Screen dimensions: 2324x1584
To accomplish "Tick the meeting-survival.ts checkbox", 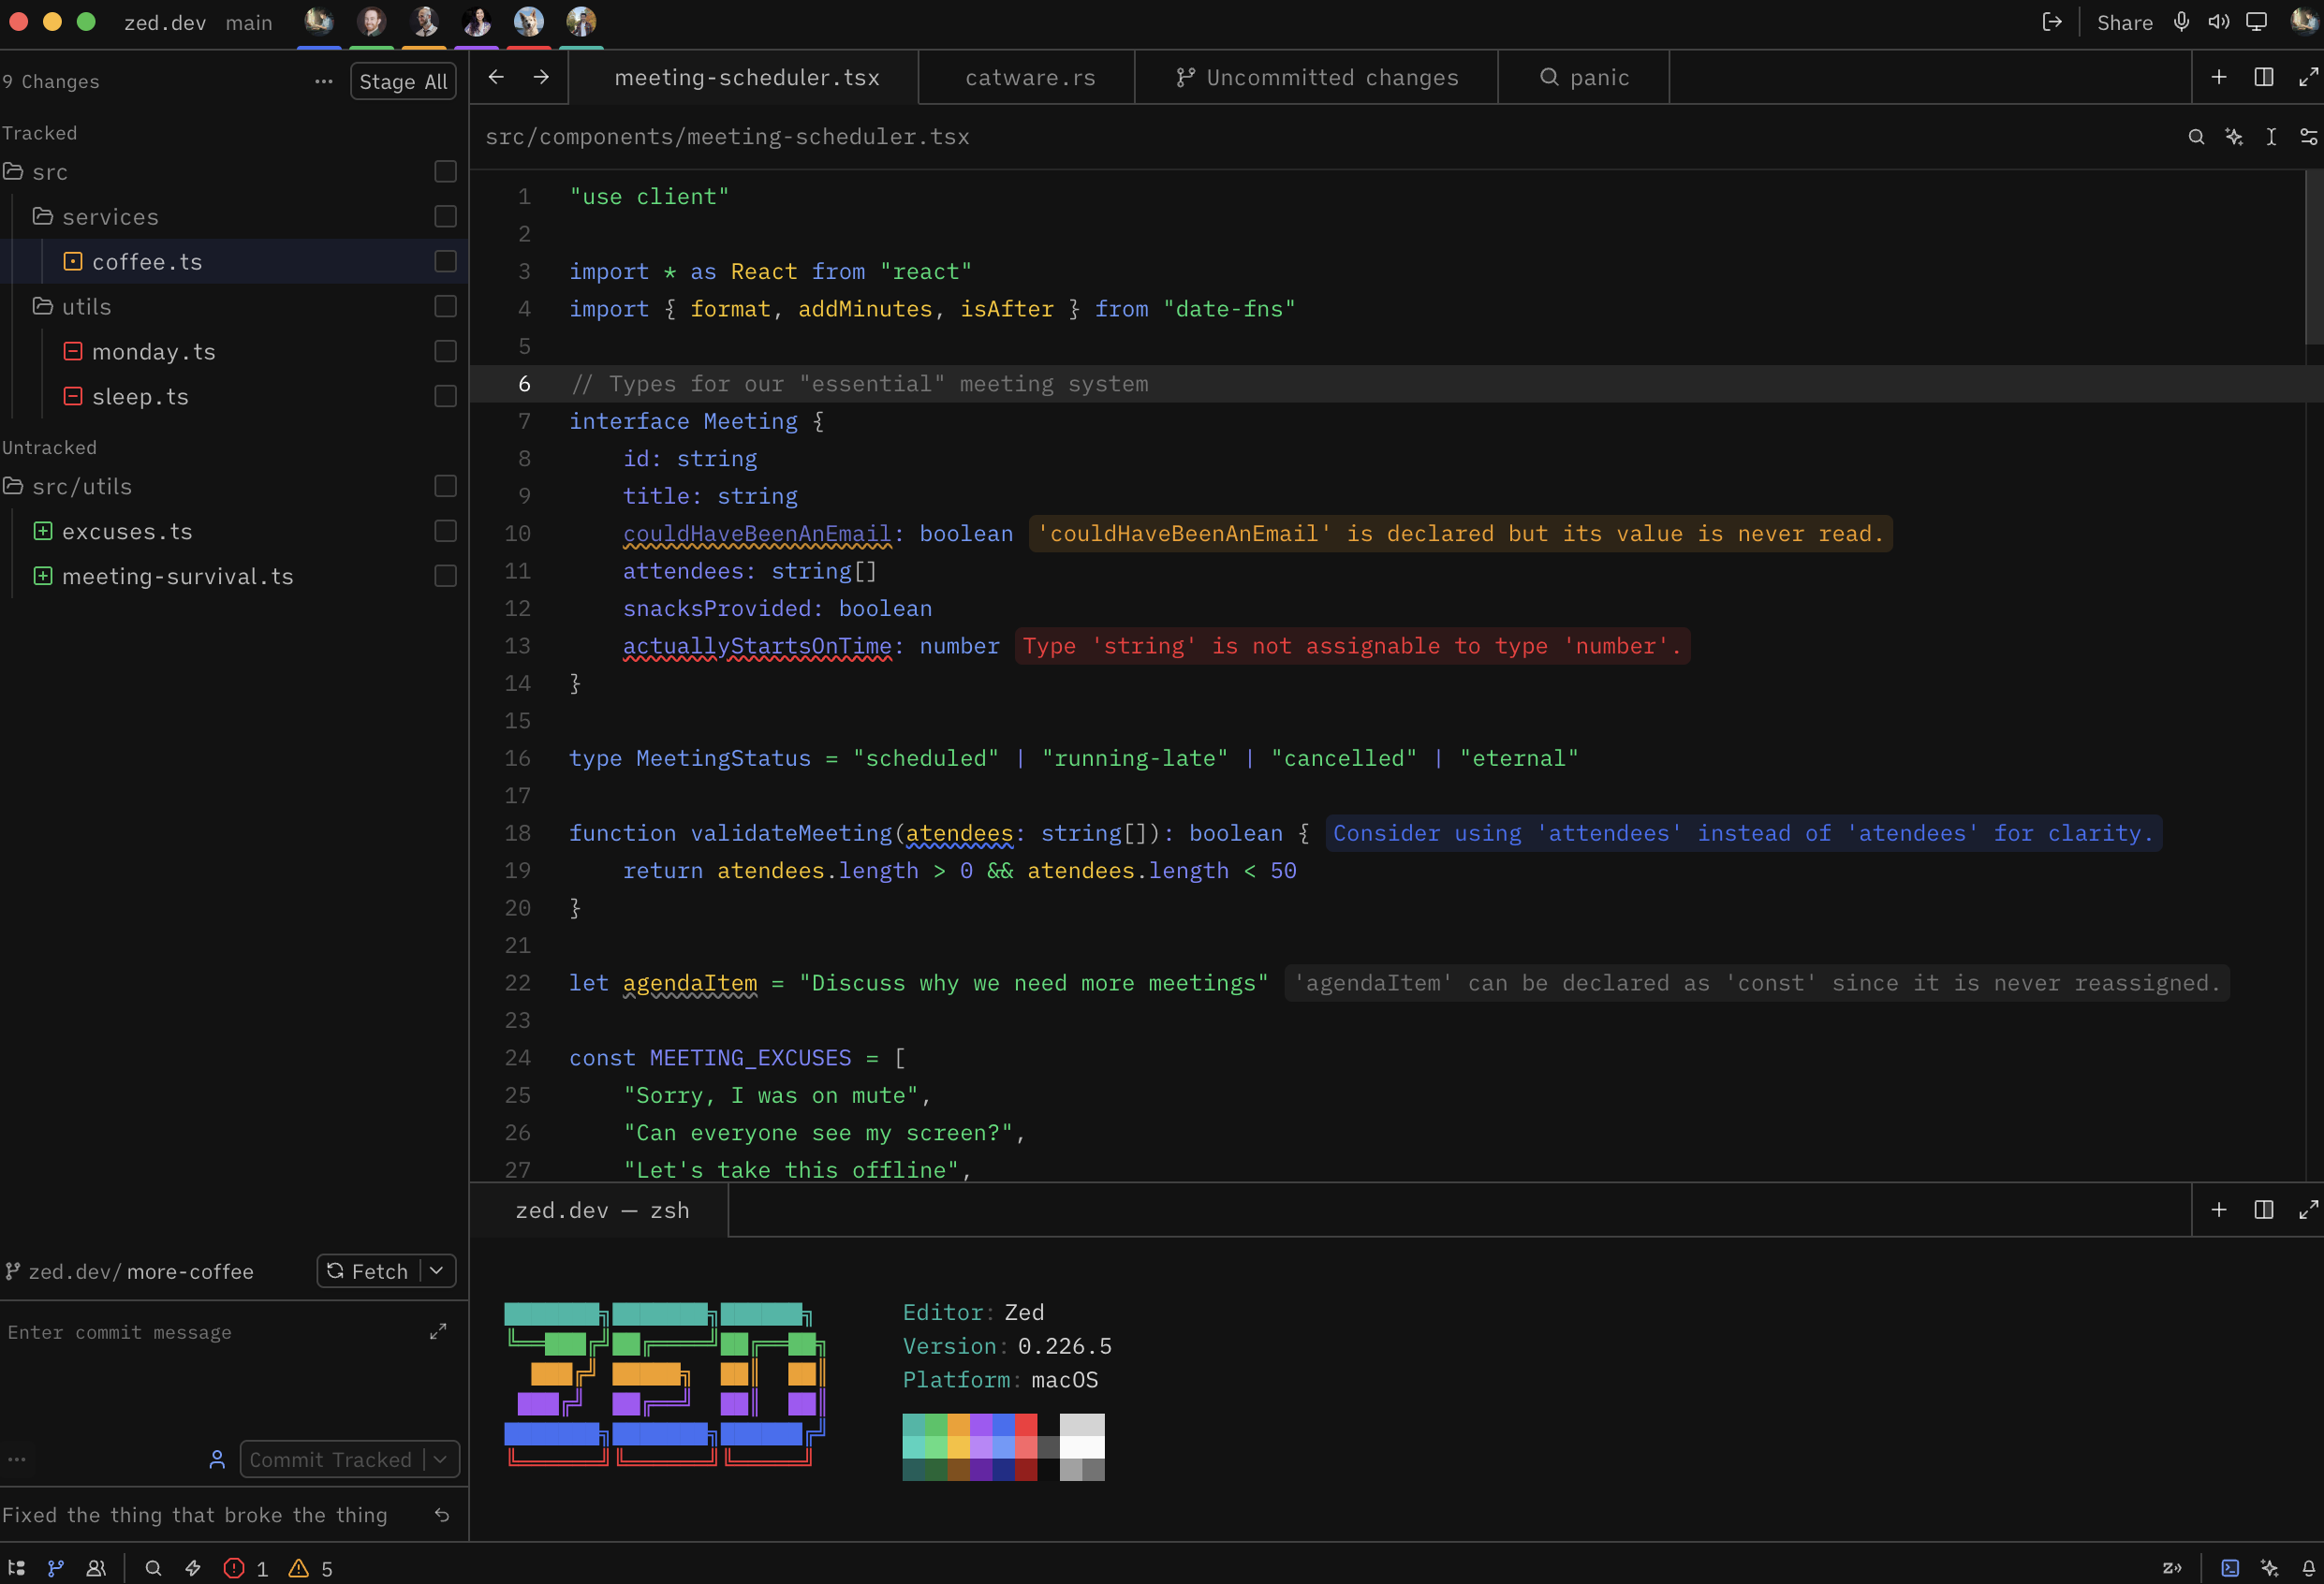I will click(x=445, y=576).
